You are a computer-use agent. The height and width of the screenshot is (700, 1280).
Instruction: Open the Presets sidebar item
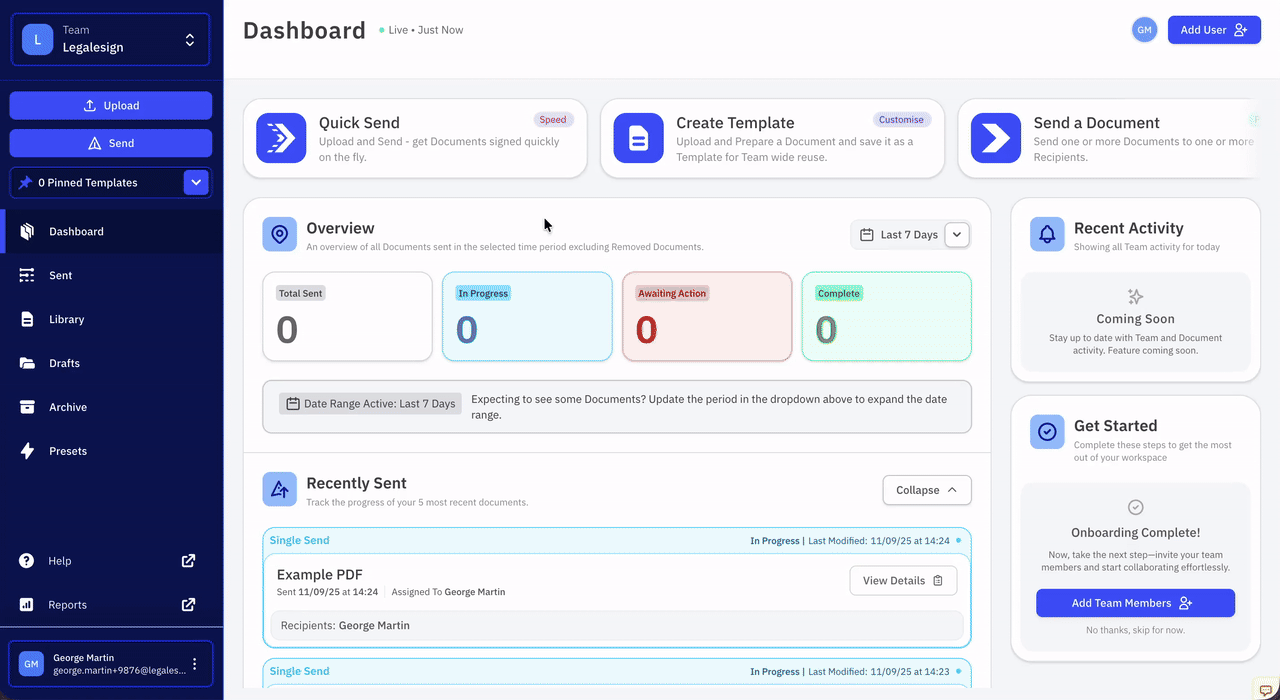pos(68,451)
